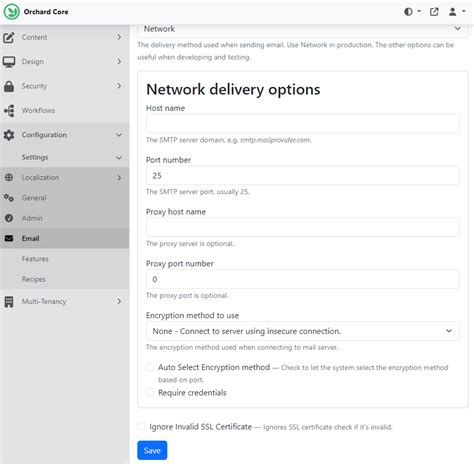Click the Content pencil icon in sidebar
474x464 pixels.
(x=9, y=37)
